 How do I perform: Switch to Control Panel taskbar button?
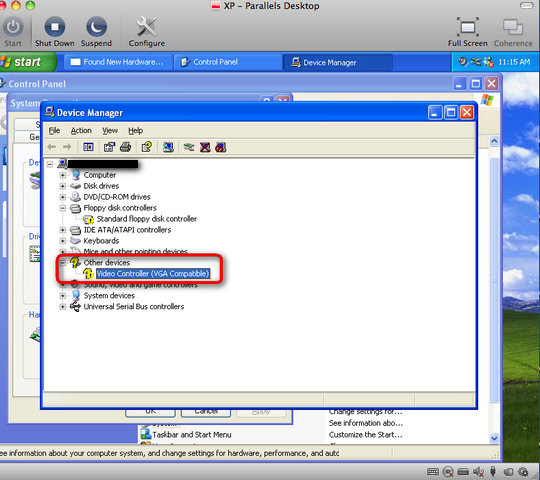point(227,62)
